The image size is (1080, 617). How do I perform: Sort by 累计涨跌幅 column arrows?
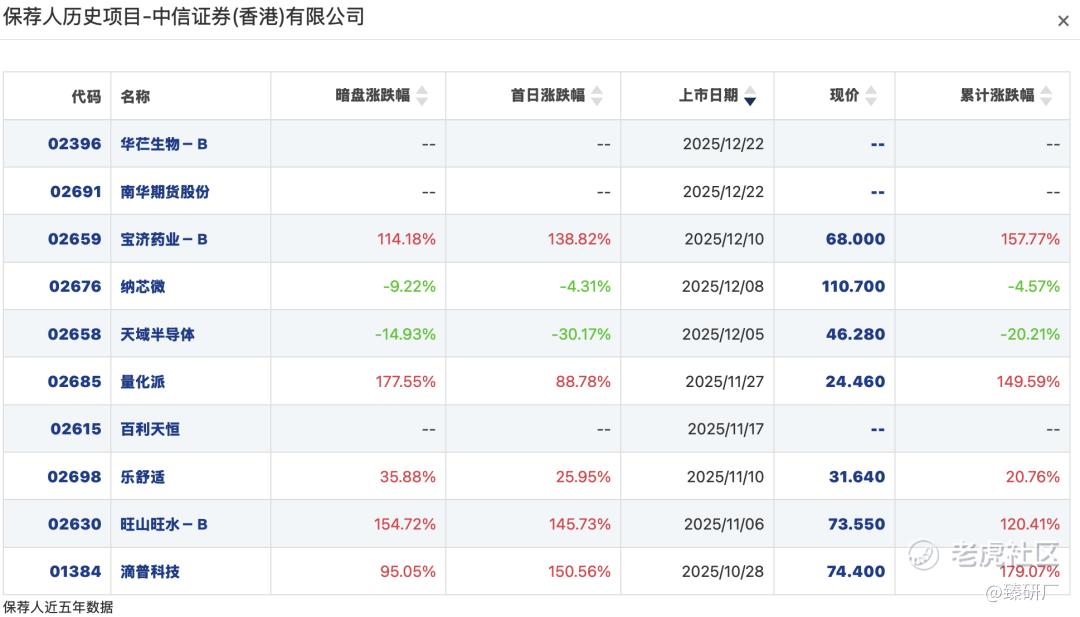[1046, 96]
